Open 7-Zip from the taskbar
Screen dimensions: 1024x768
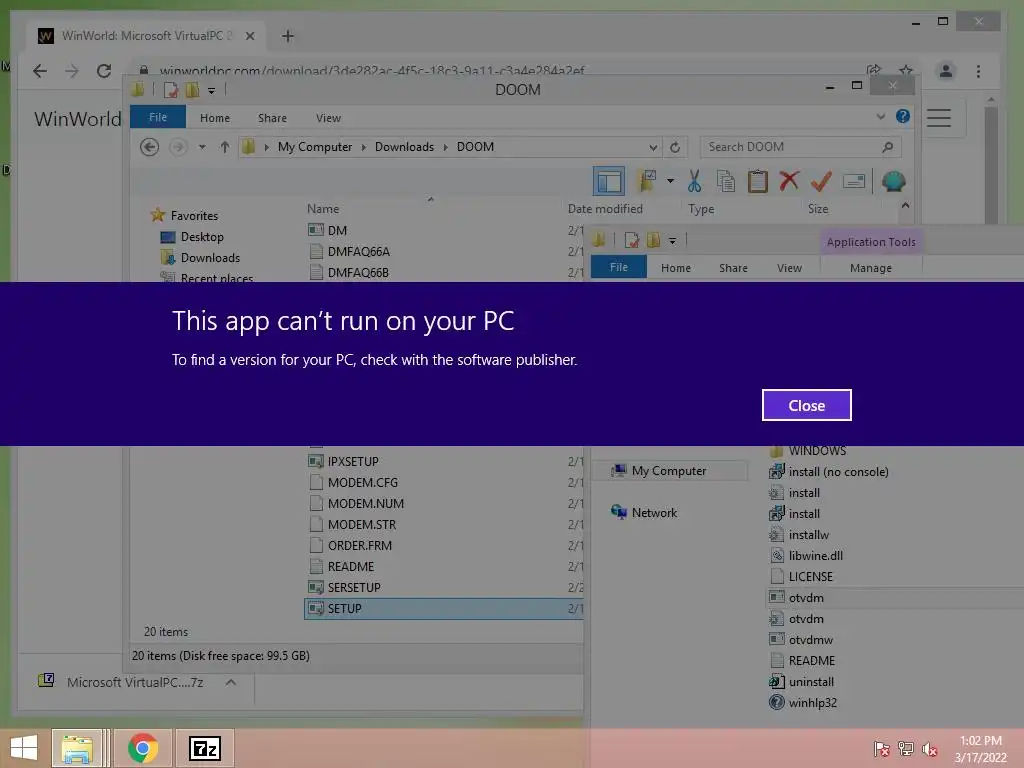(204, 748)
